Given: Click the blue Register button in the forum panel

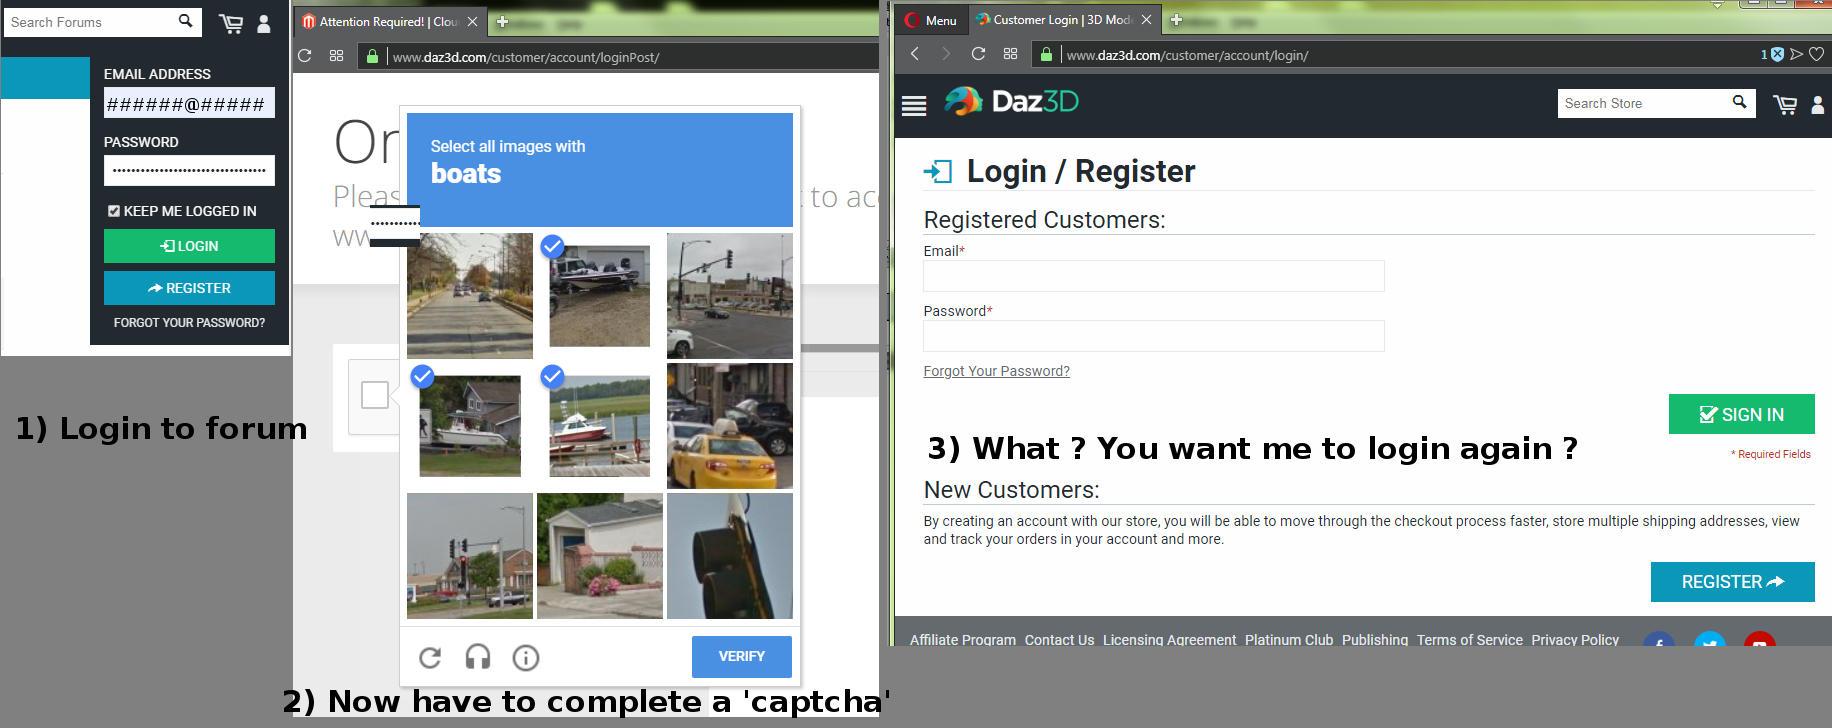Looking at the screenshot, I should point(189,288).
